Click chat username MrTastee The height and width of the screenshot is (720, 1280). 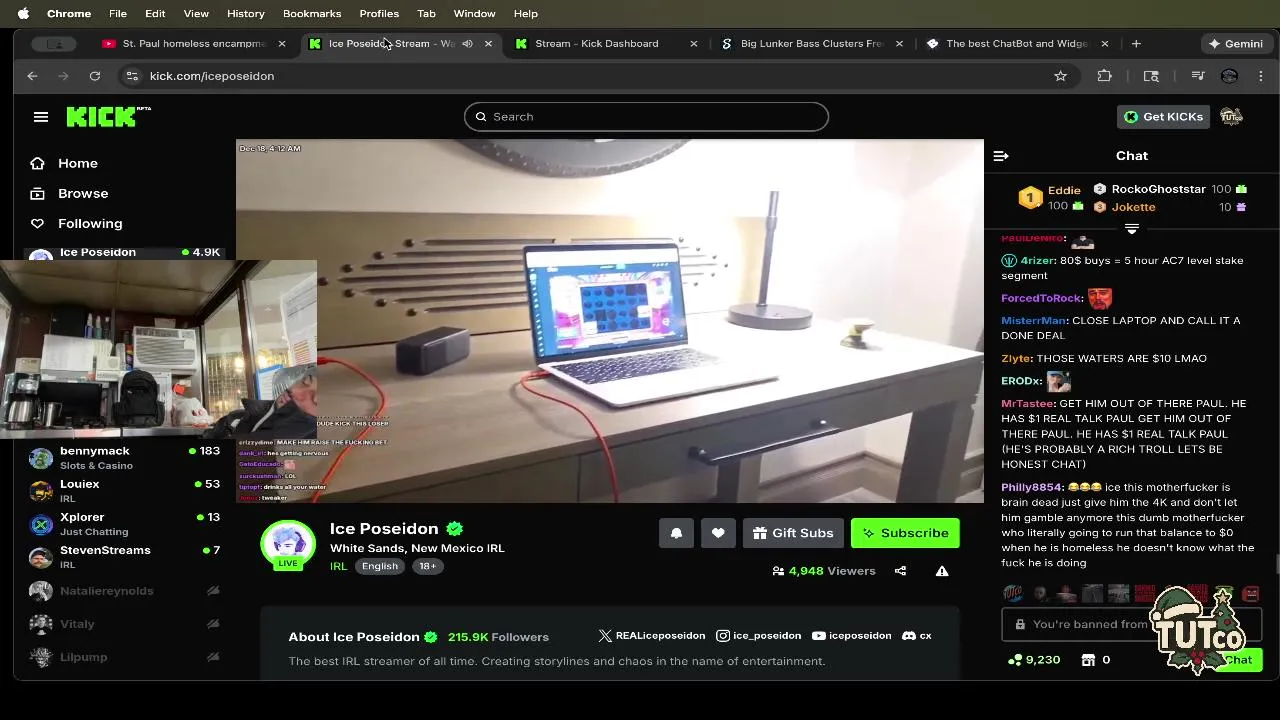click(x=1027, y=404)
